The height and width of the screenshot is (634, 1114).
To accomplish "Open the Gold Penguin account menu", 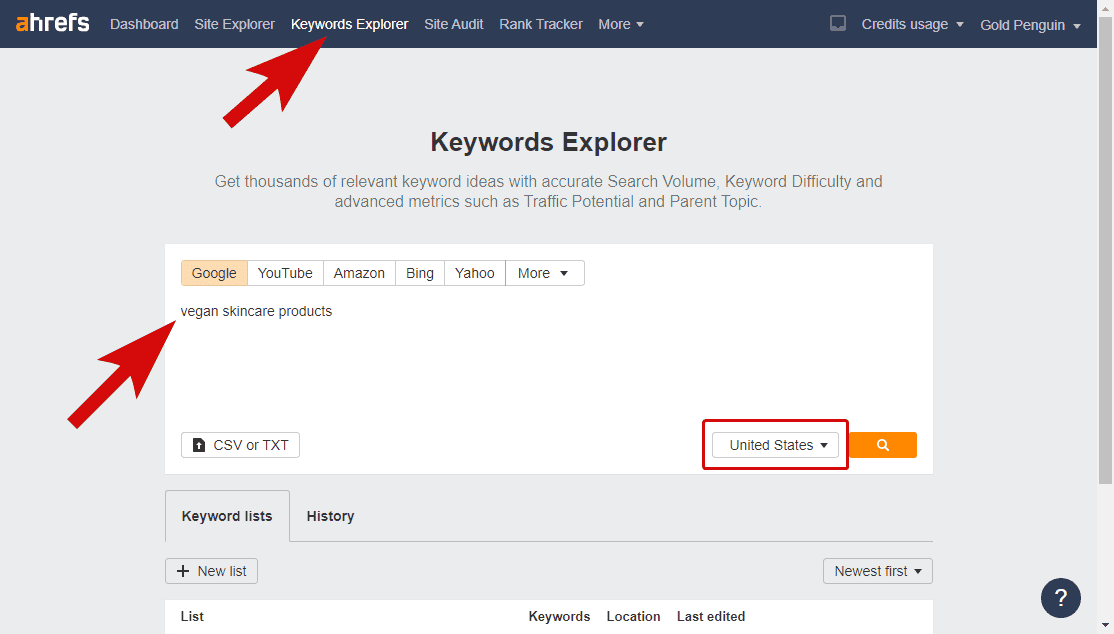I will click(1030, 25).
